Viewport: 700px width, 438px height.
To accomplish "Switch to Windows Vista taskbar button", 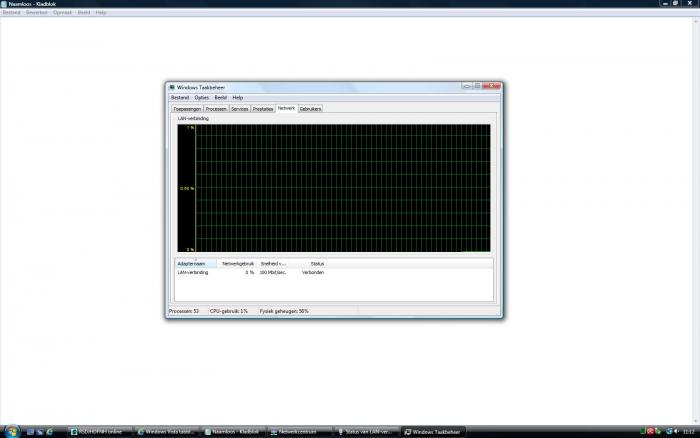I will pyautogui.click(x=166, y=432).
